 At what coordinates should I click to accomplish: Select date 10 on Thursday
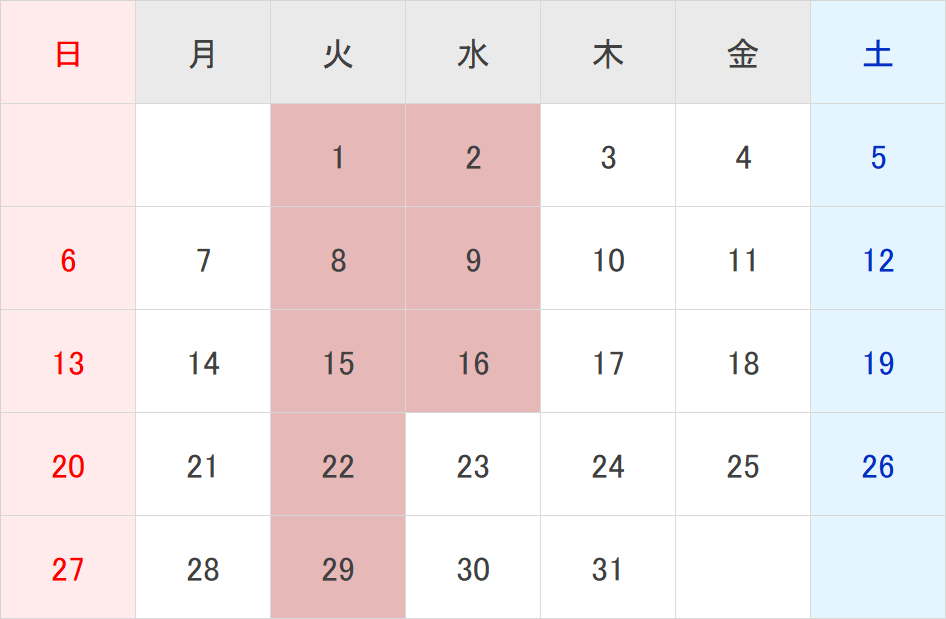click(608, 259)
